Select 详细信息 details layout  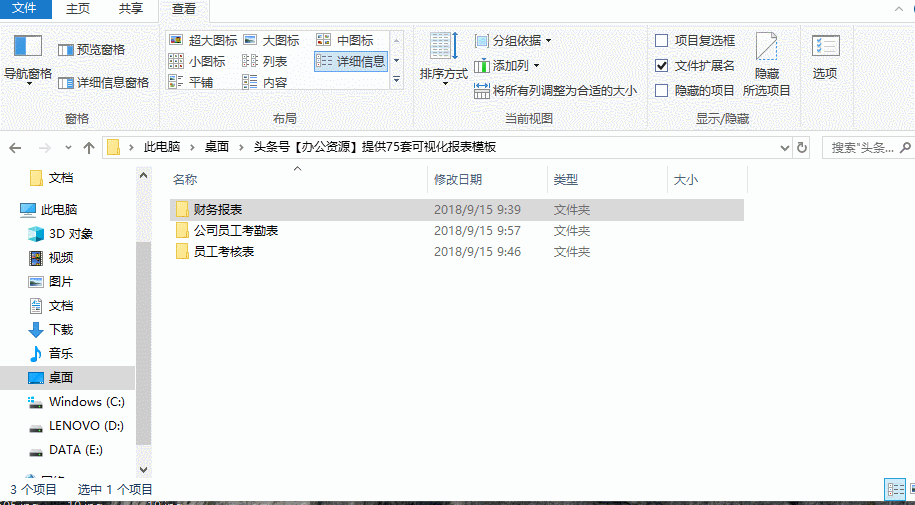351,61
